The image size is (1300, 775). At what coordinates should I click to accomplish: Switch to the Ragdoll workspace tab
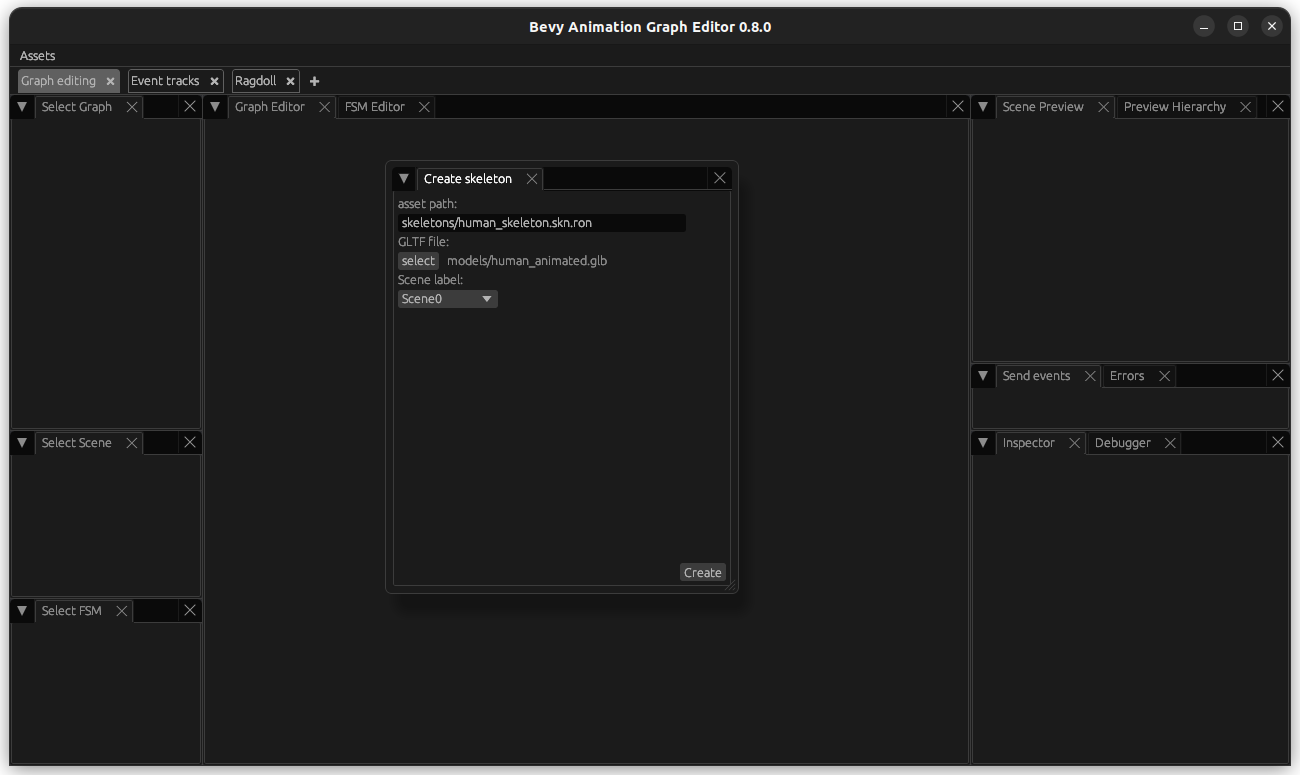(x=257, y=81)
